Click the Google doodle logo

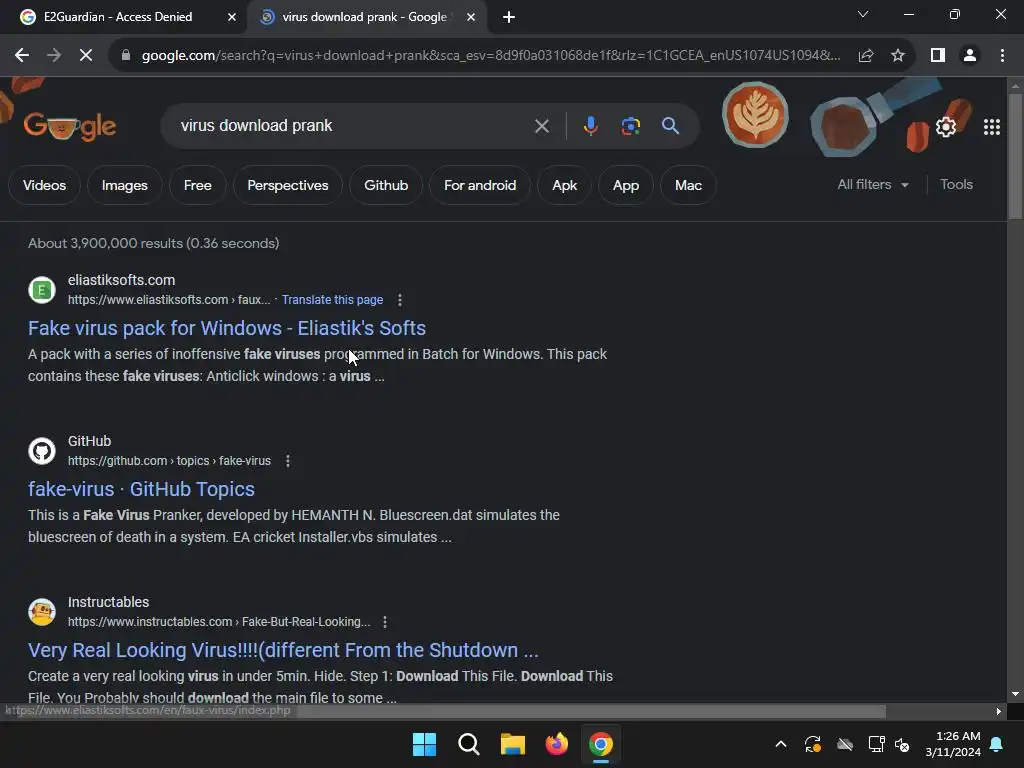(70, 126)
